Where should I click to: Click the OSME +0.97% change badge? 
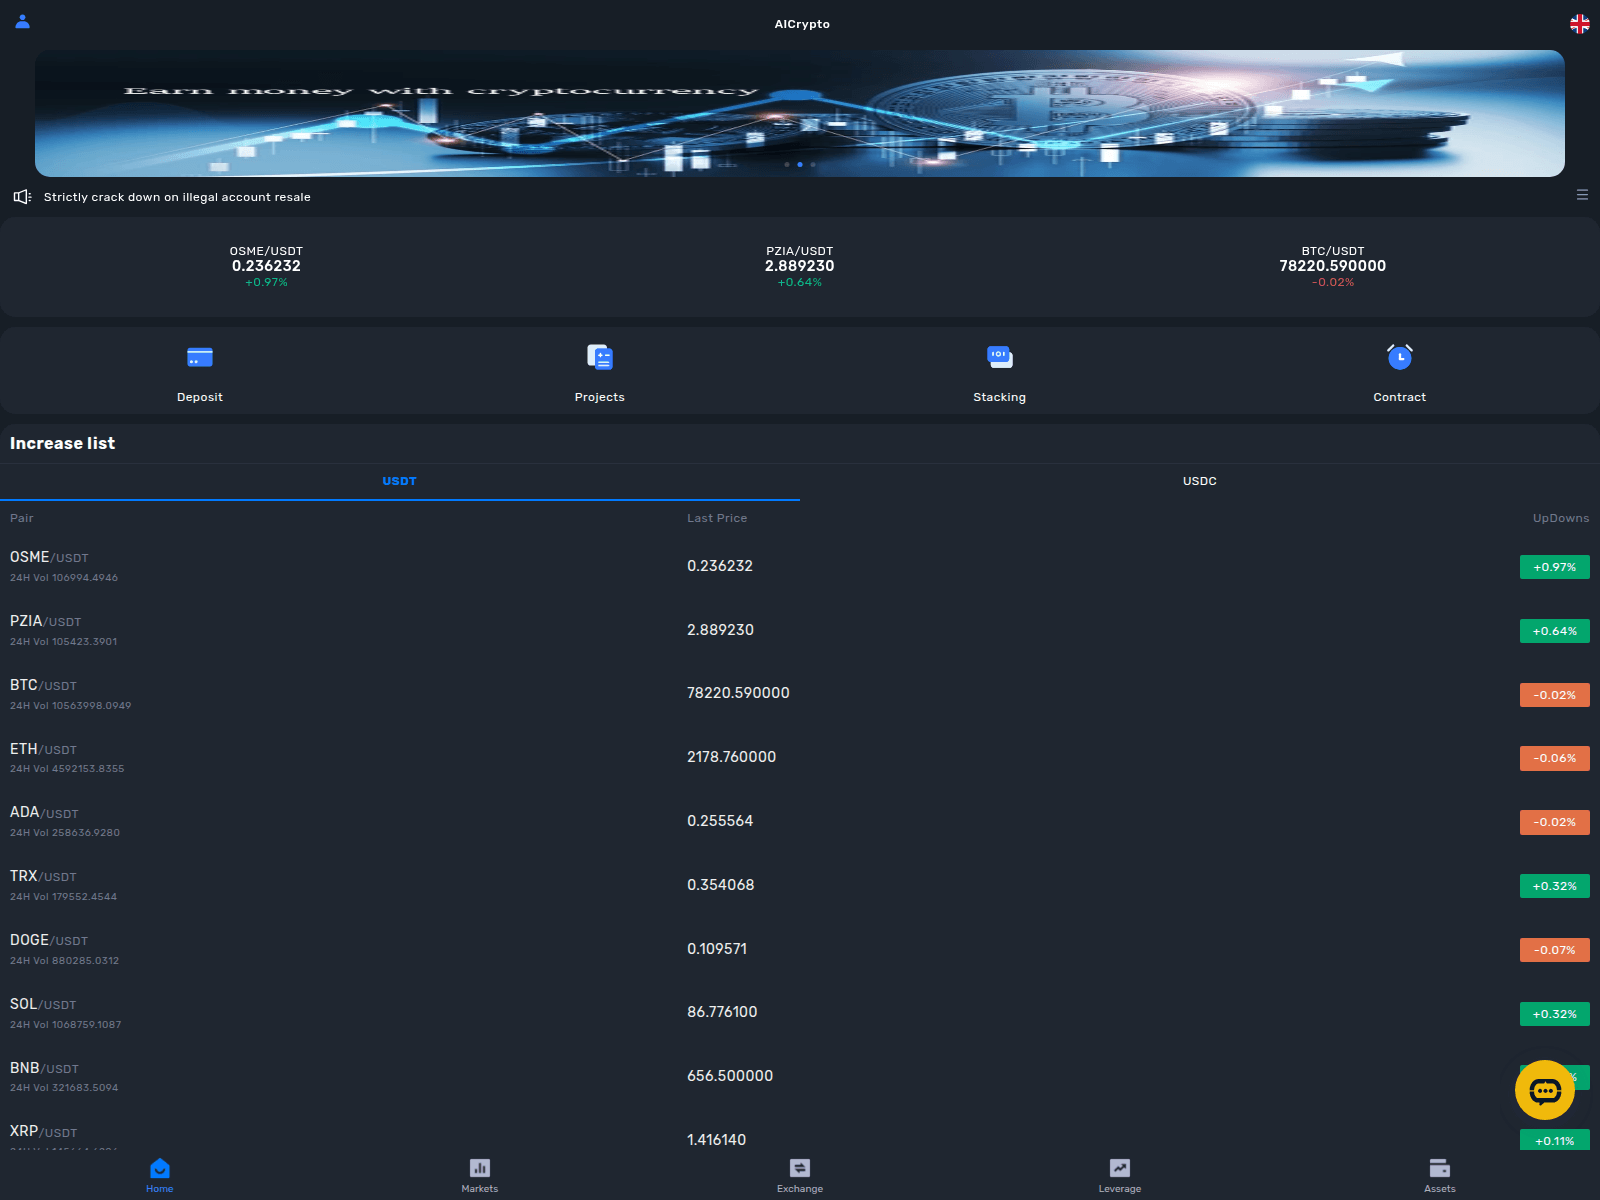click(1555, 567)
